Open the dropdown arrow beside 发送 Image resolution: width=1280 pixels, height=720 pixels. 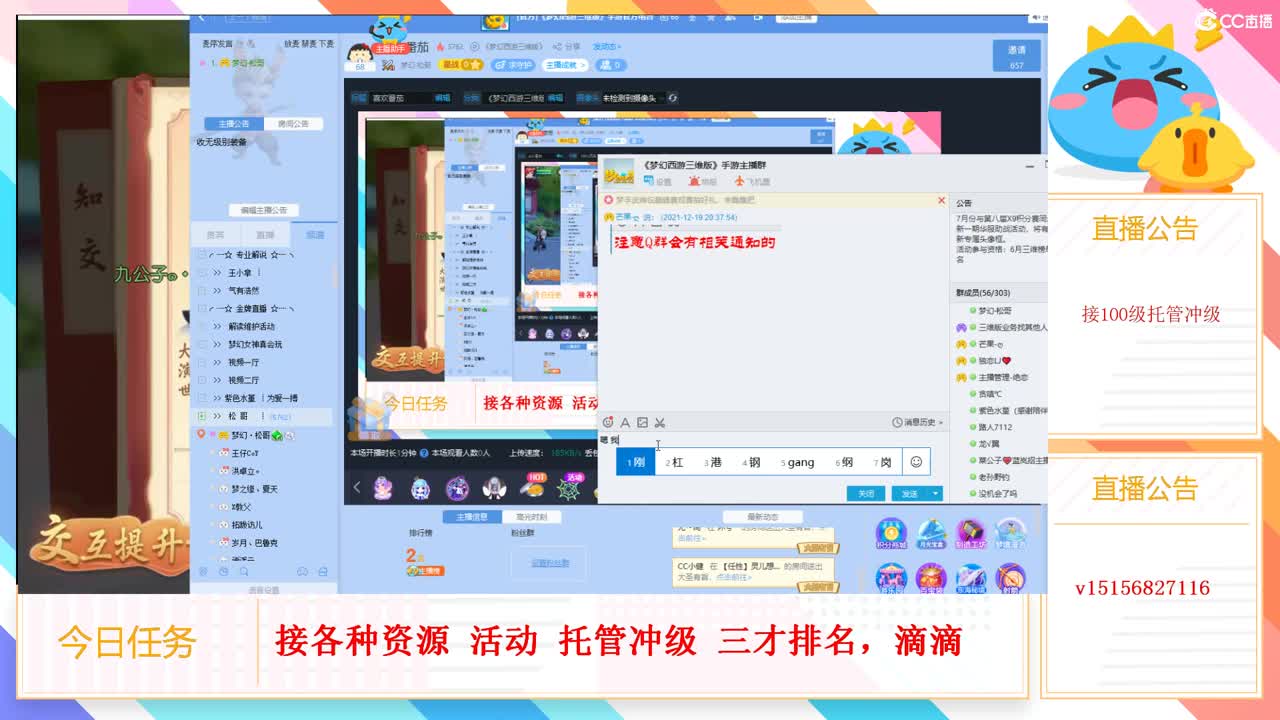point(936,494)
